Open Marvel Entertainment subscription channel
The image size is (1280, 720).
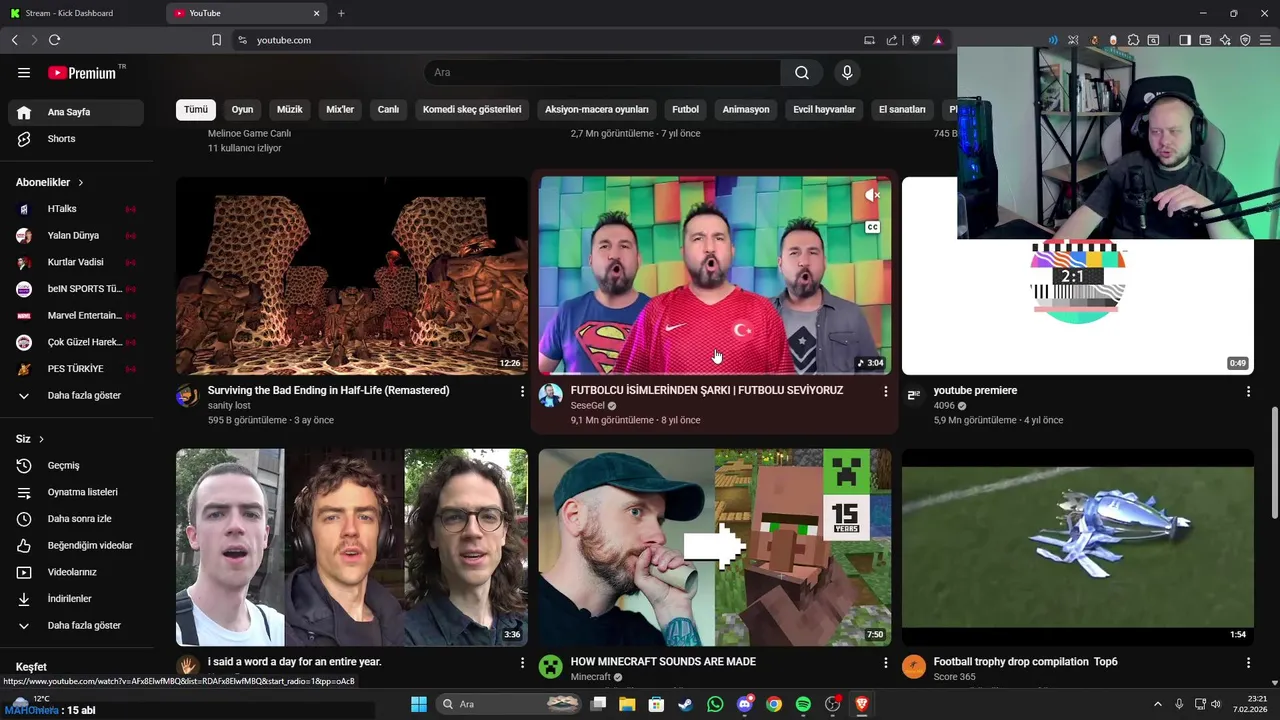click(x=76, y=316)
